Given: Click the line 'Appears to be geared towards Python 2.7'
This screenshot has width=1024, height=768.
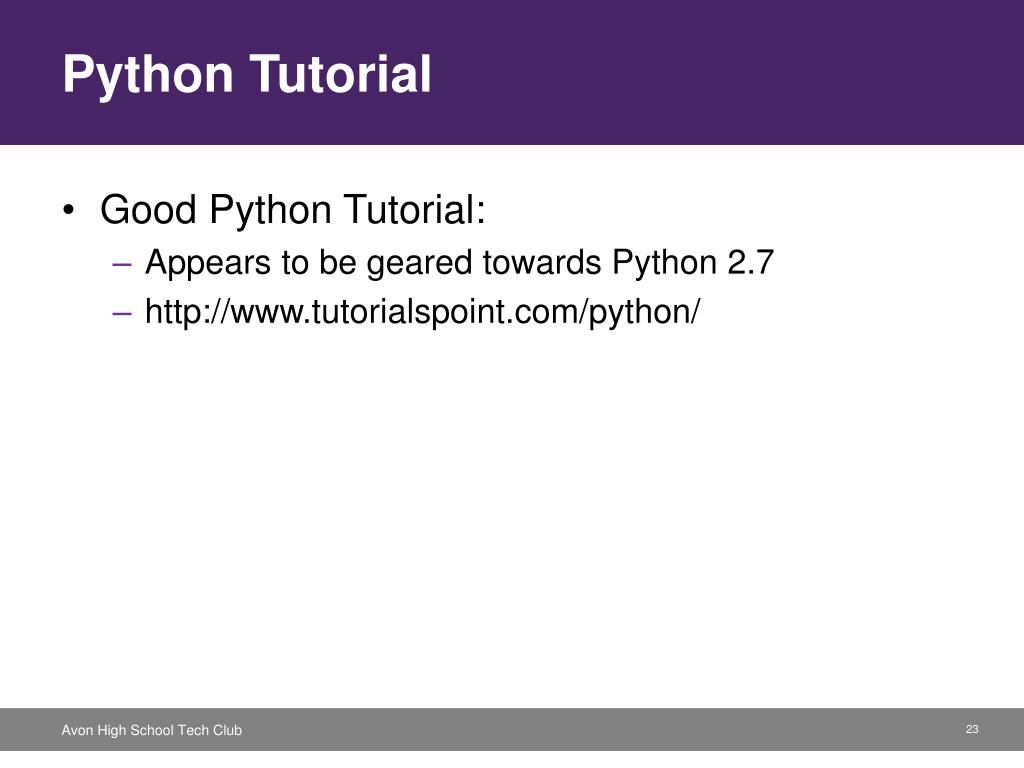Looking at the screenshot, I should pos(459,263).
